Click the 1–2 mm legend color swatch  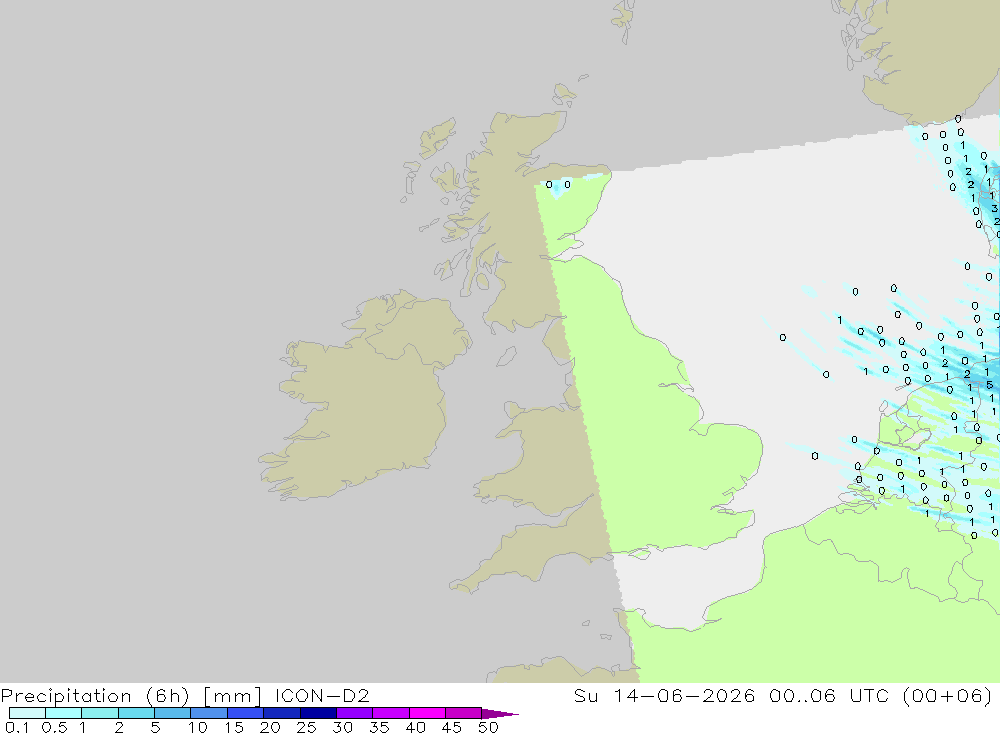[x=100, y=713]
